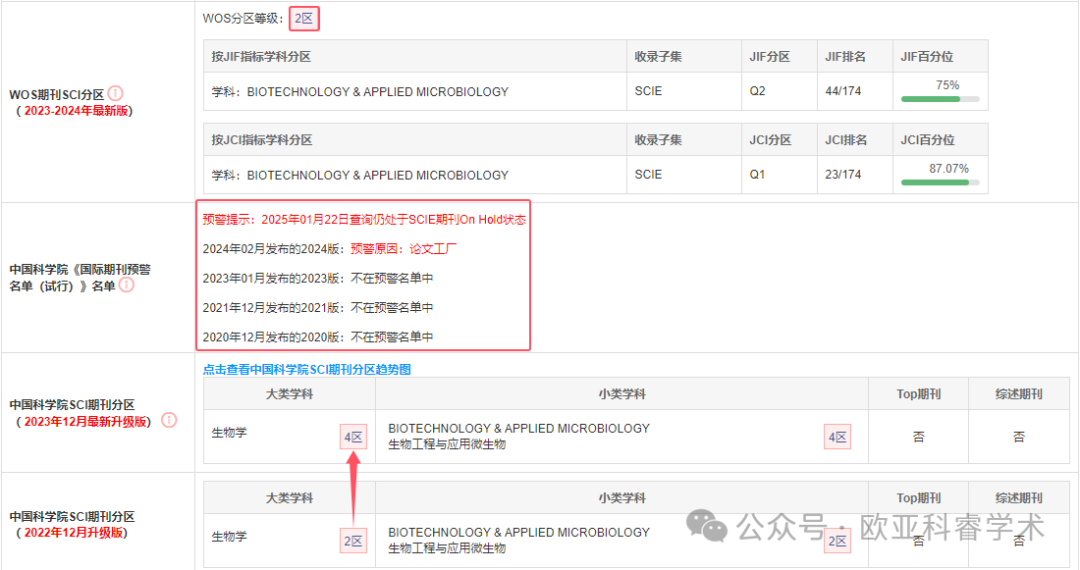Viewport: 1080px width, 570px height.
Task: Click the WOS分区等级 2区 badge
Action: pyautogui.click(x=304, y=19)
